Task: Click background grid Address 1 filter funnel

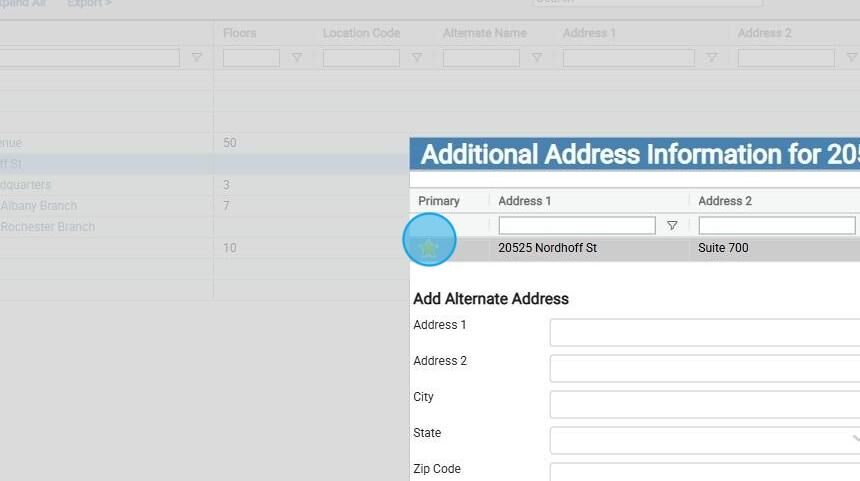Action: click(712, 57)
